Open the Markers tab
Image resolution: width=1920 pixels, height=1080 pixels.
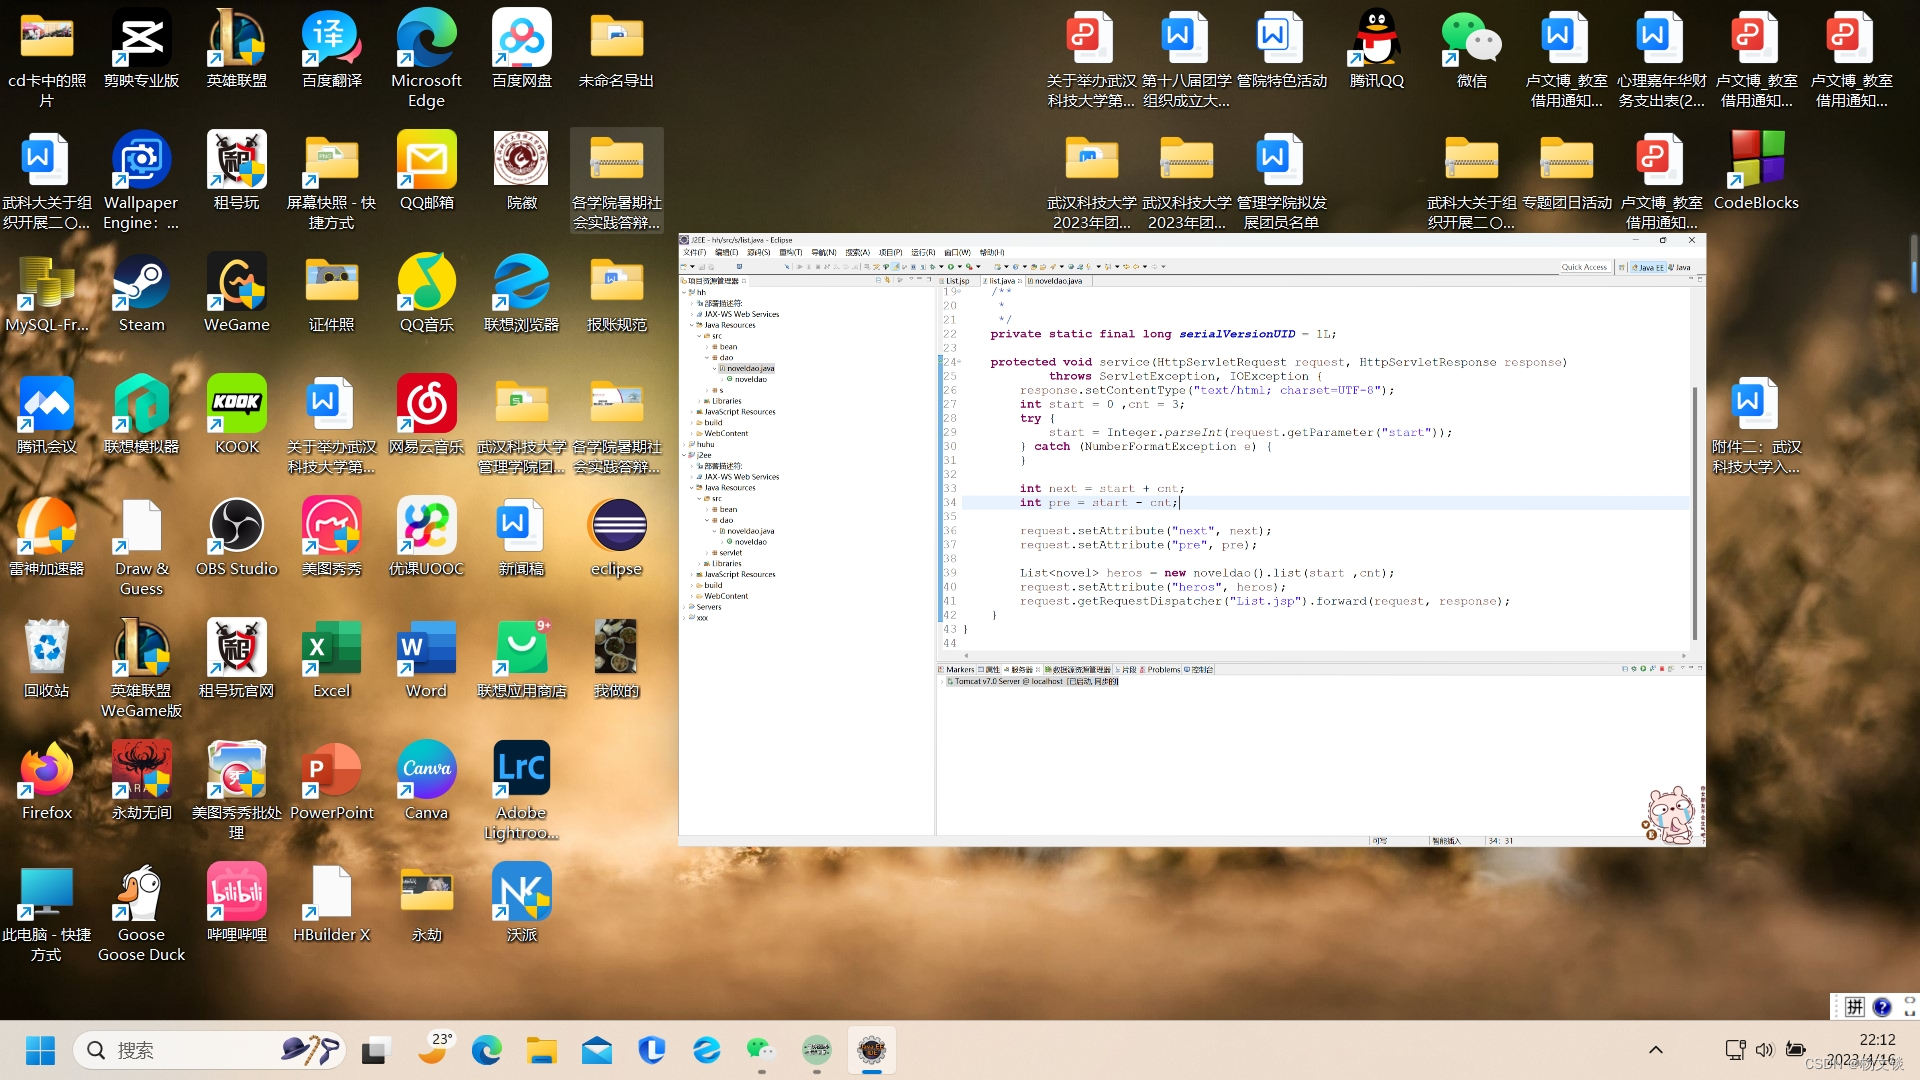pyautogui.click(x=956, y=670)
